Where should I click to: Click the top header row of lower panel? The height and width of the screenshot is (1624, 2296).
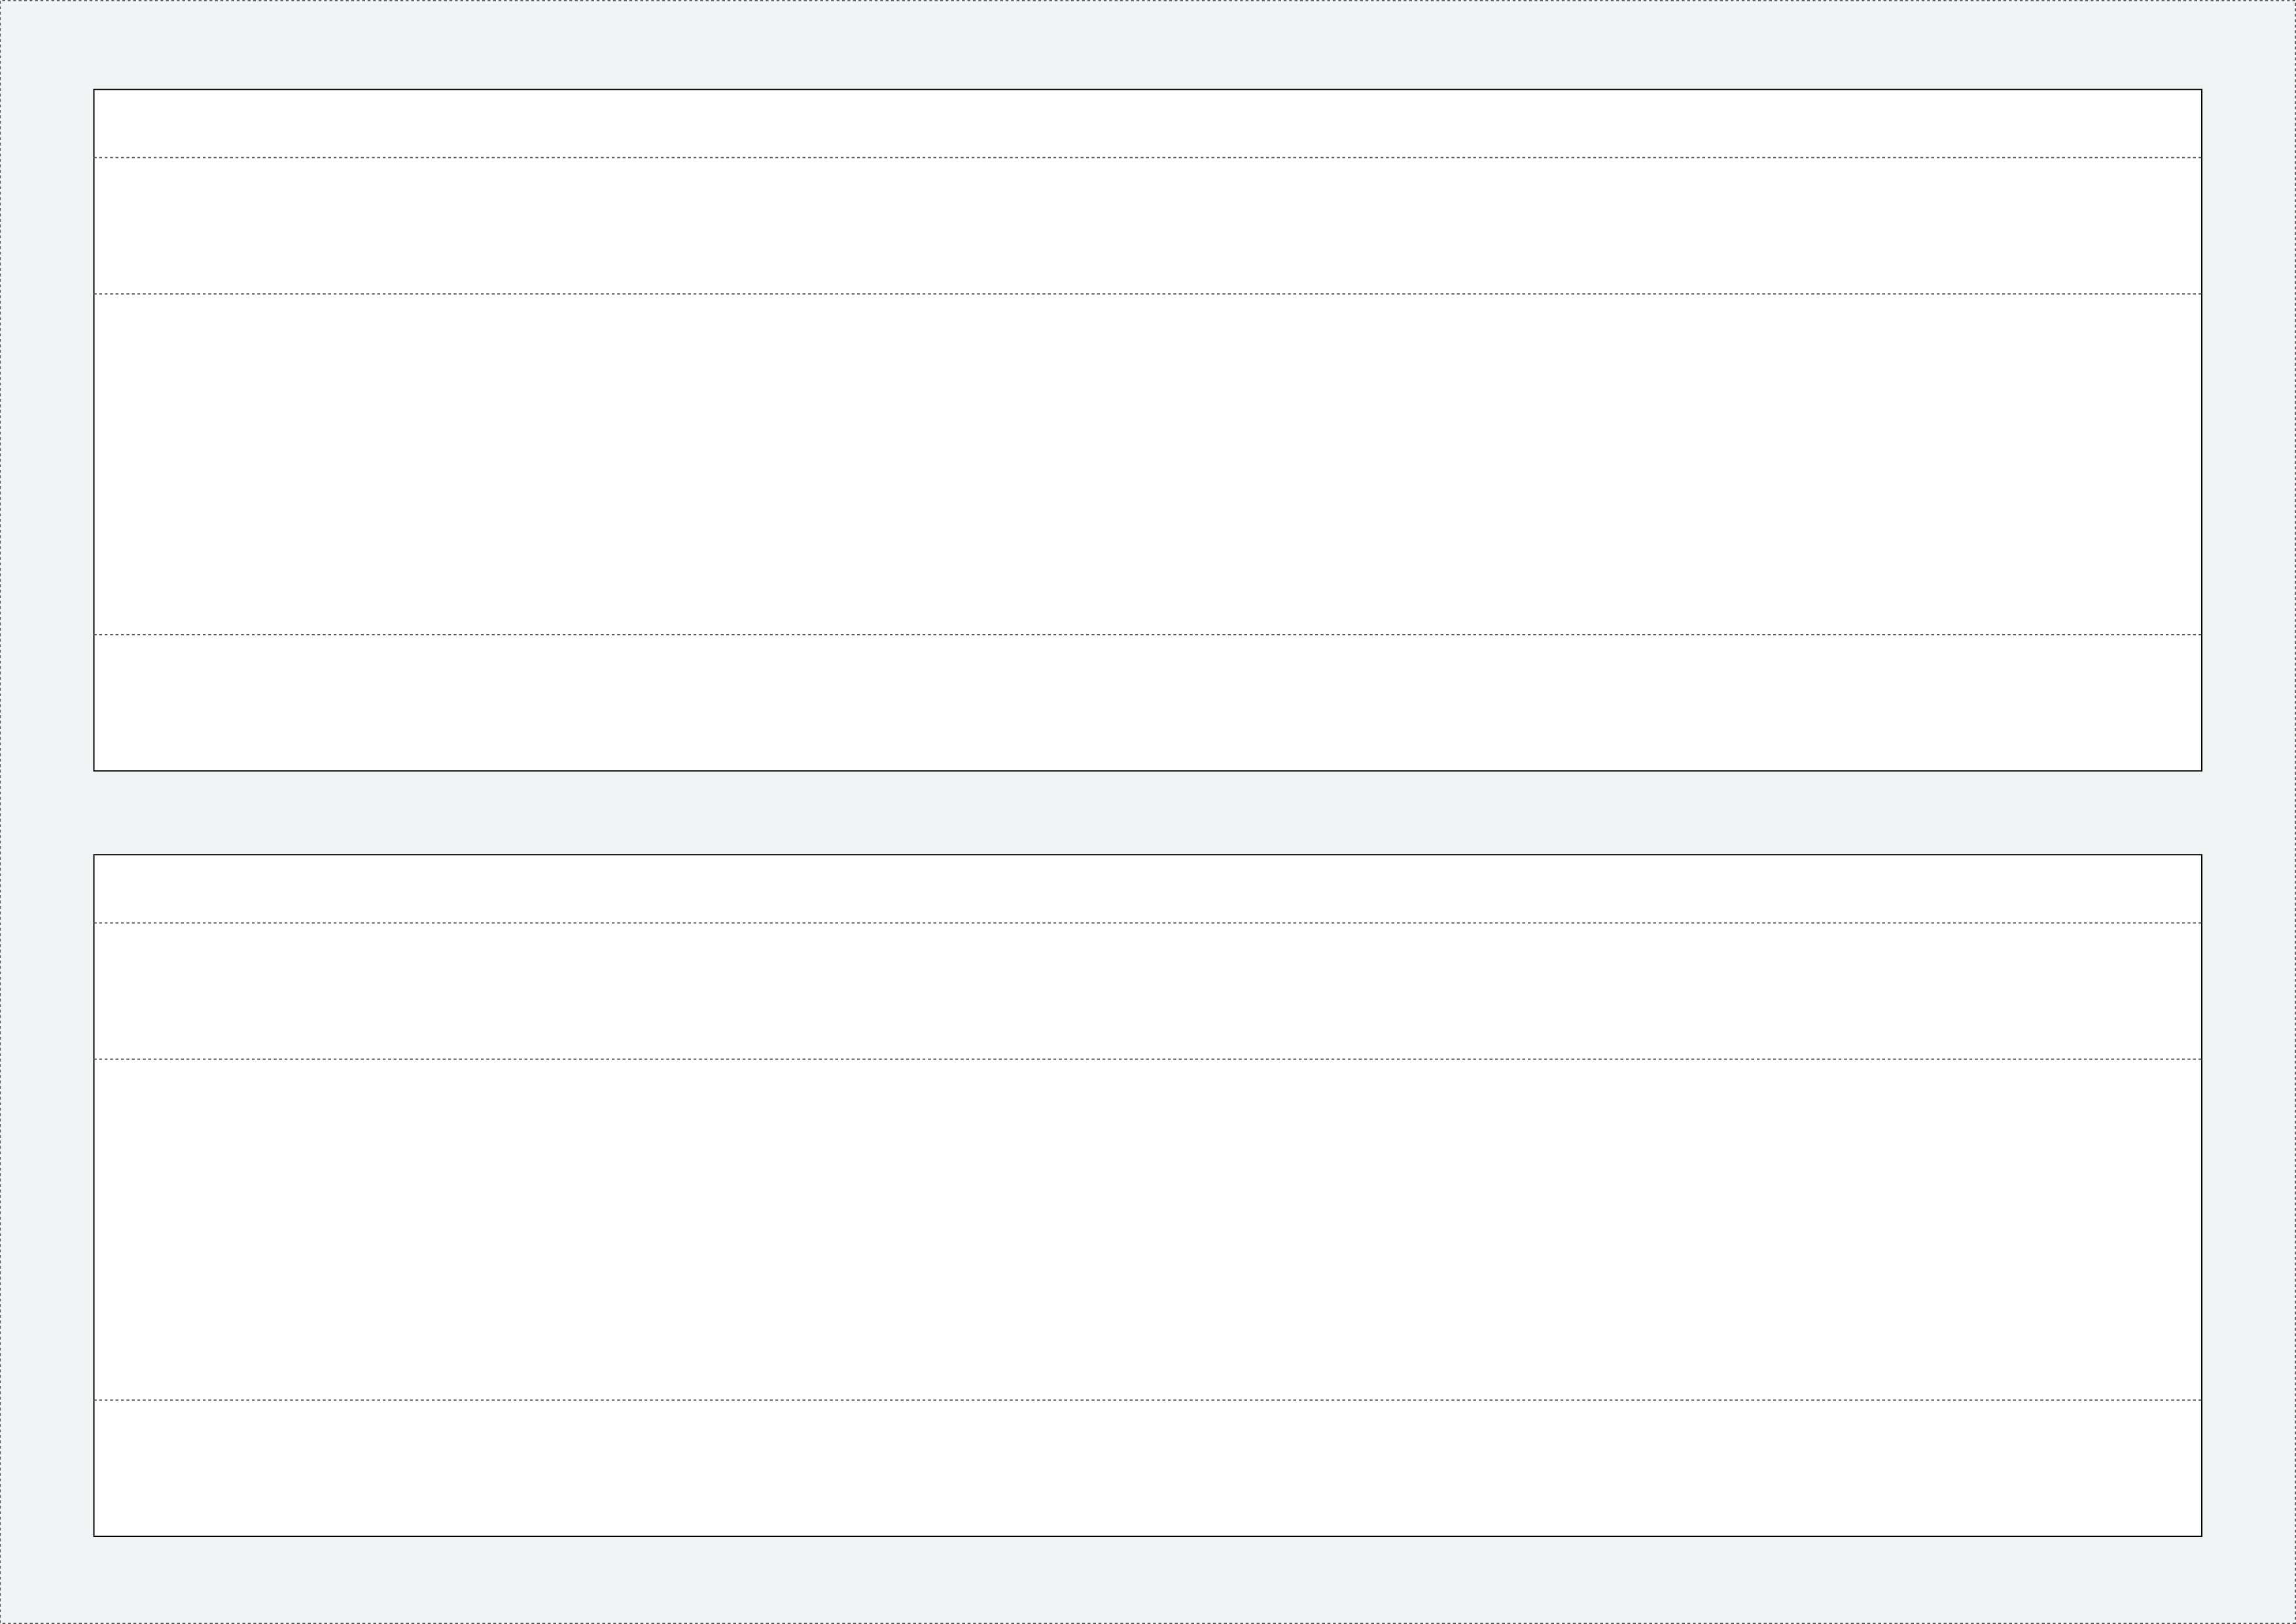pyautogui.click(x=1148, y=889)
